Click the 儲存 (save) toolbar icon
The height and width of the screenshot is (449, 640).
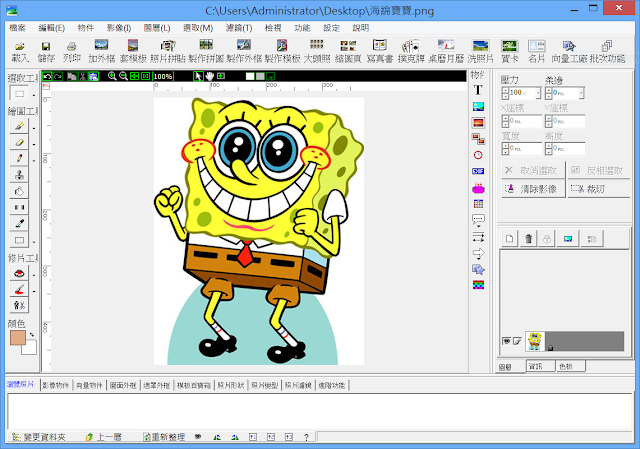point(46,52)
